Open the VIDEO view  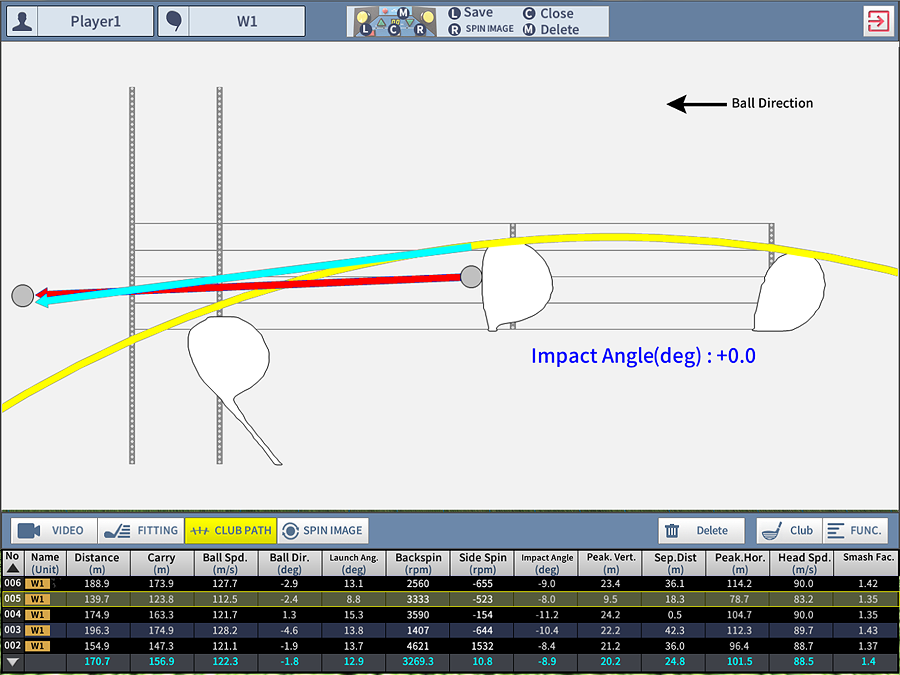[x=54, y=531]
